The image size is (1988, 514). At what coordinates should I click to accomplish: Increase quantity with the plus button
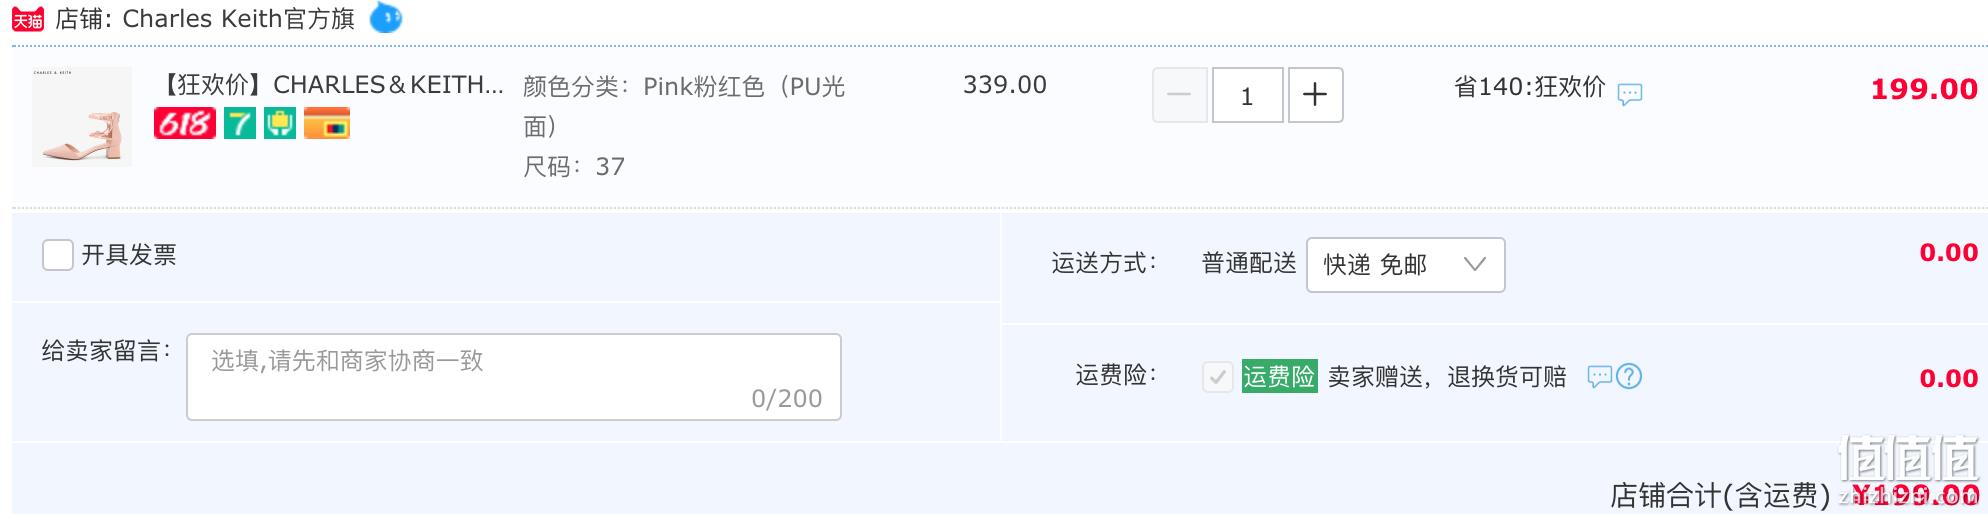click(x=1315, y=95)
